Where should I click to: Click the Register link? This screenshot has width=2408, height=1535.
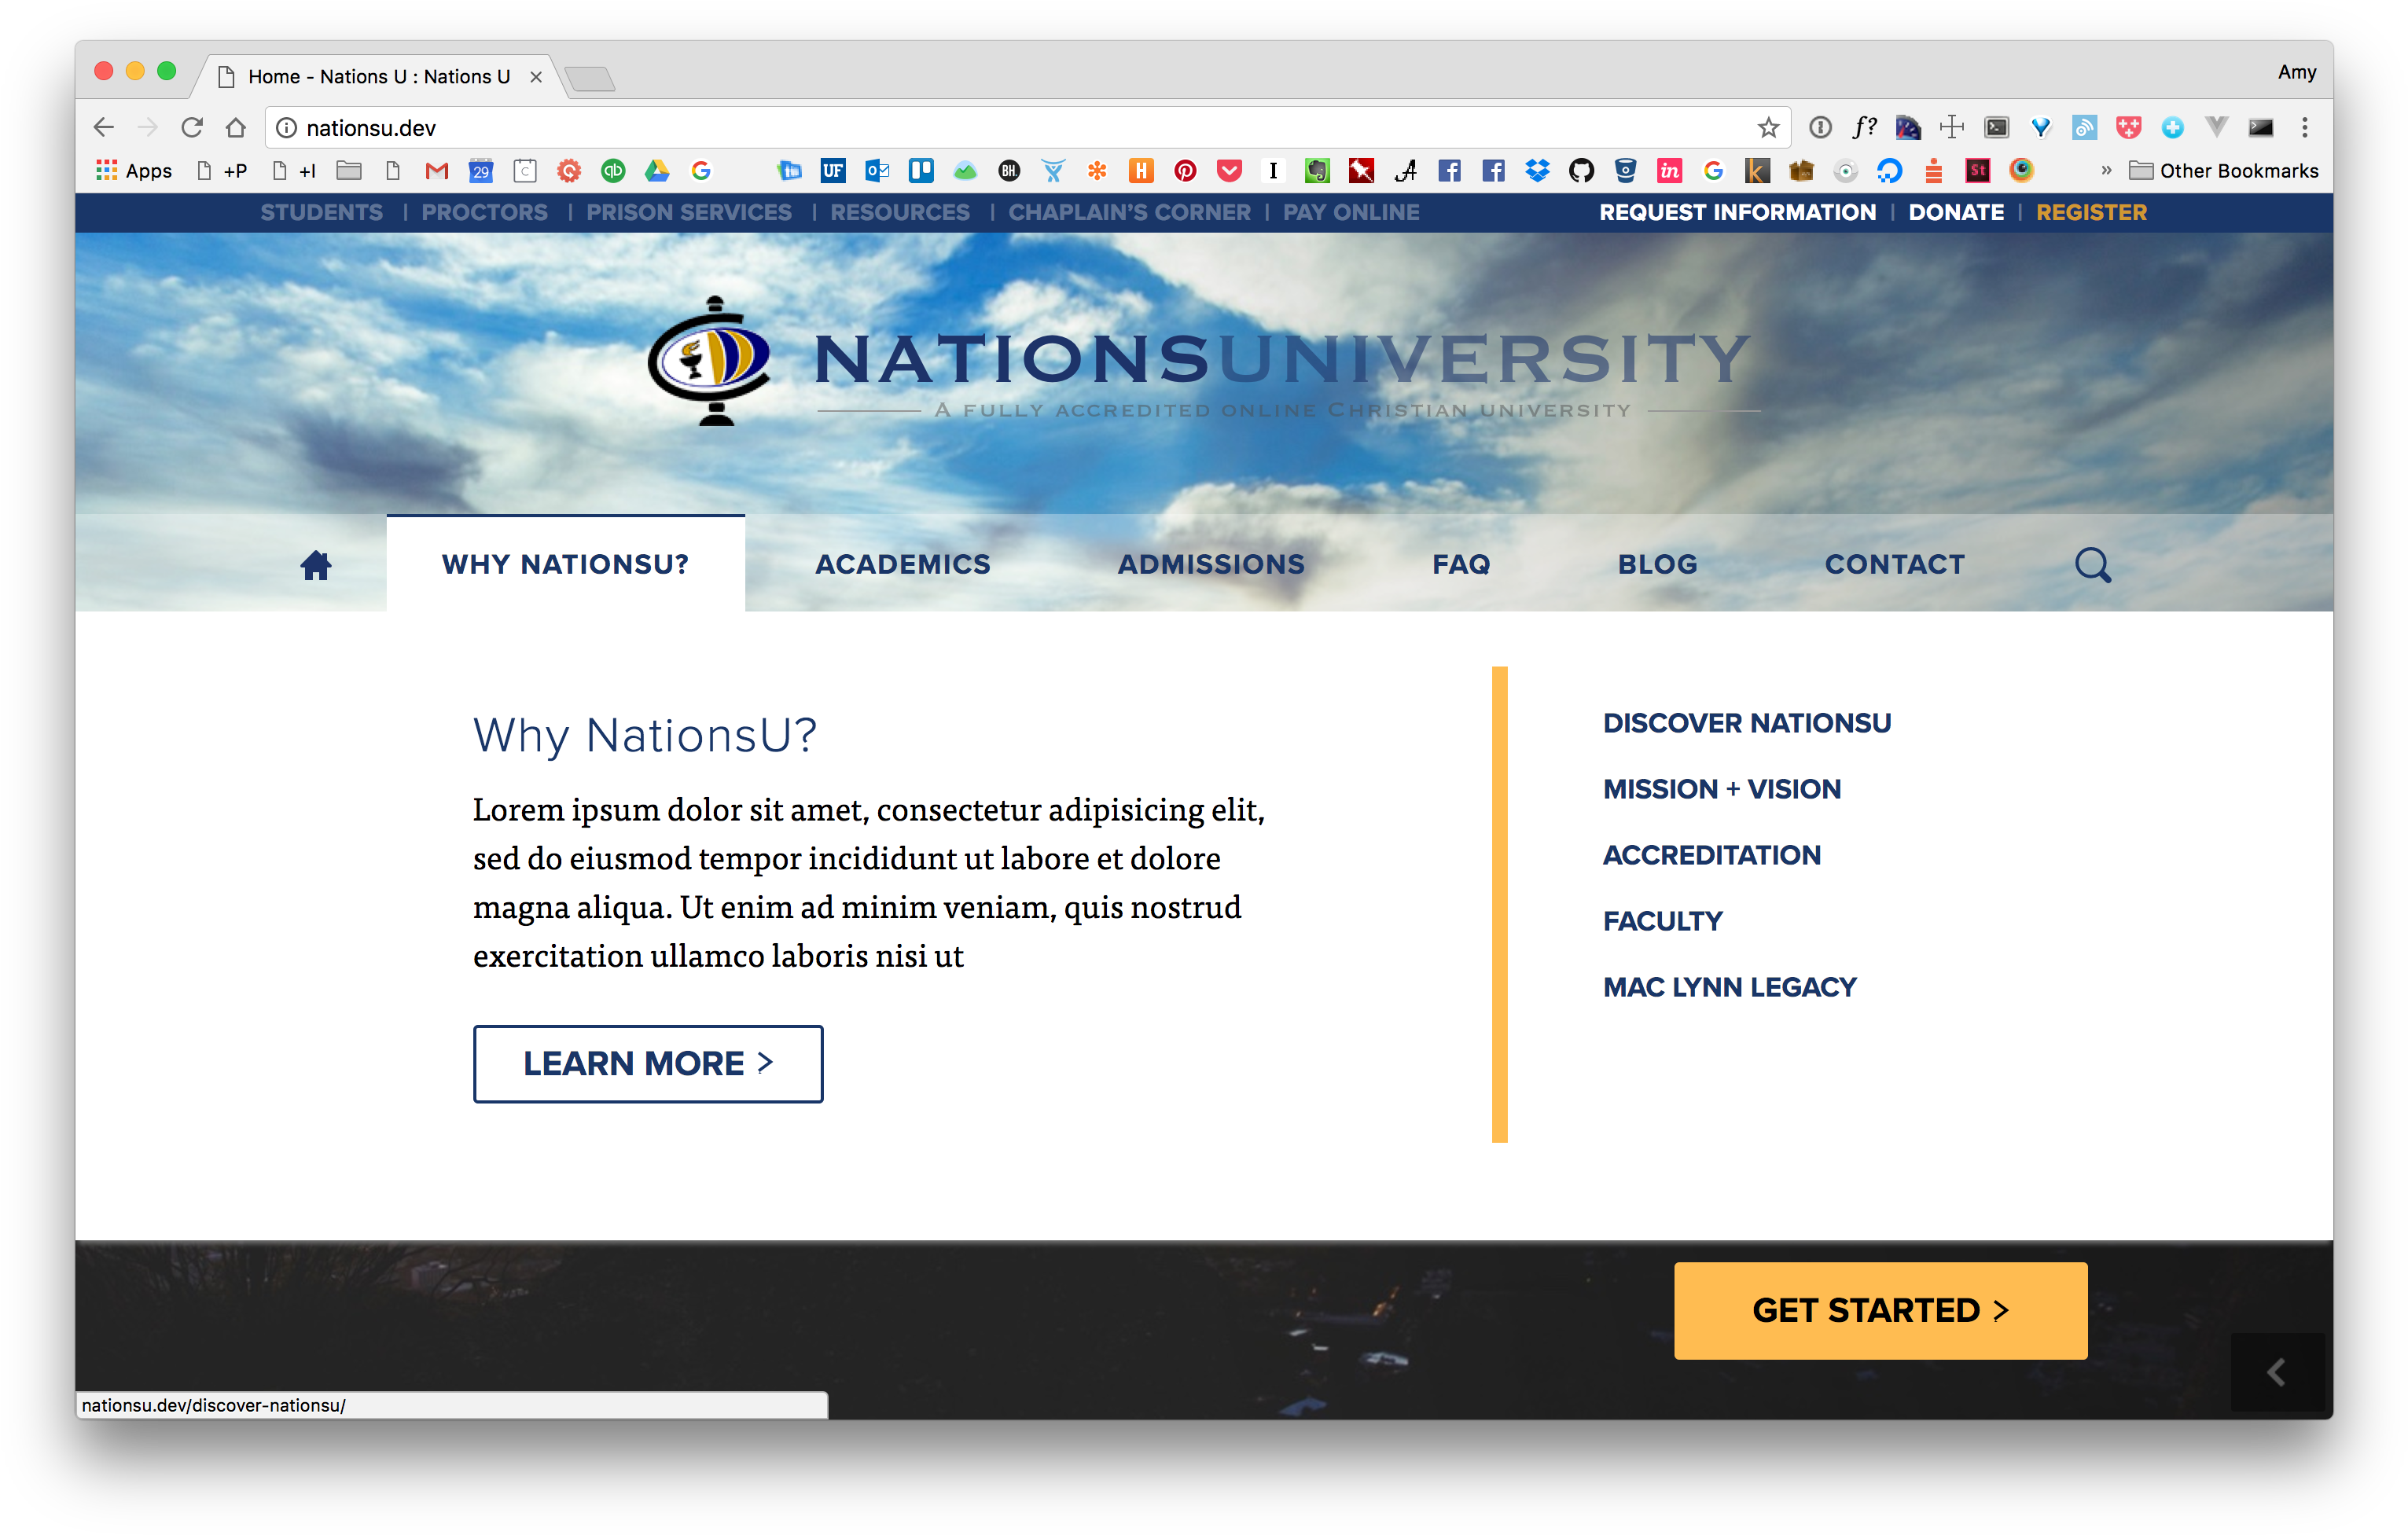pos(2091,212)
